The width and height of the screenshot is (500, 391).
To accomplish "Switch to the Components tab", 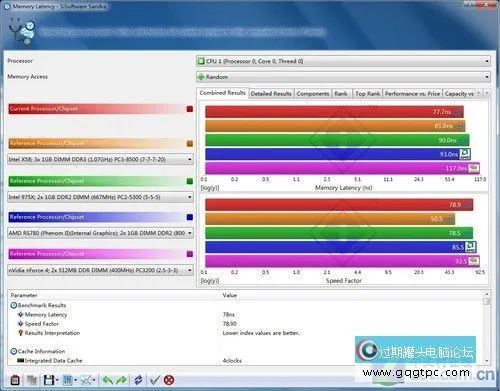I will pyautogui.click(x=313, y=94).
